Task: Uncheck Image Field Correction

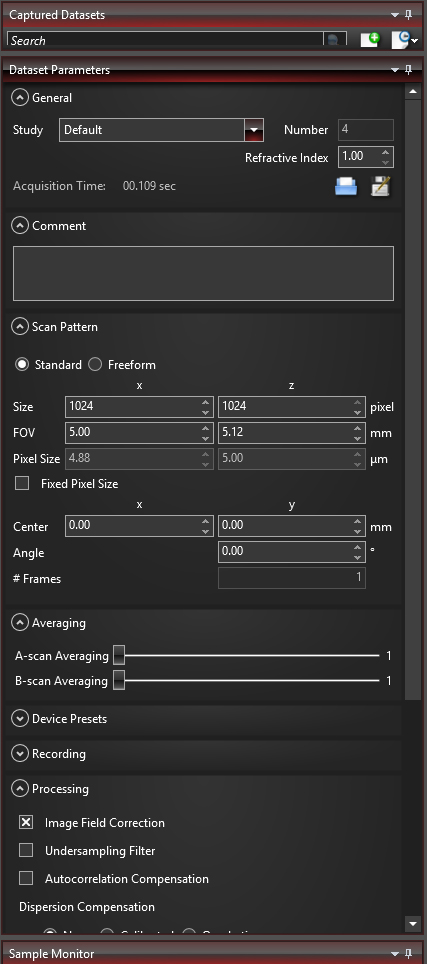Action: (26, 823)
